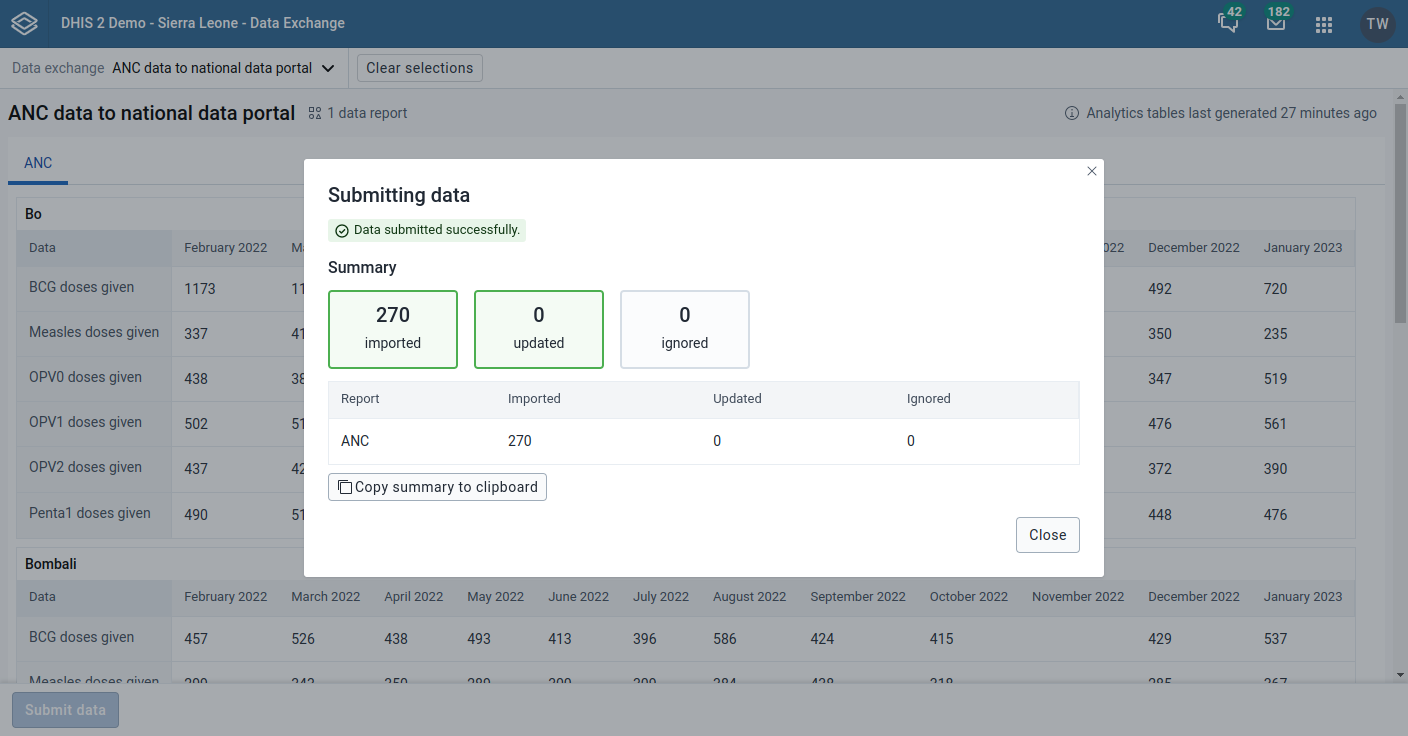Click the copy icon in clipboard button
The image size is (1408, 736).
point(344,487)
